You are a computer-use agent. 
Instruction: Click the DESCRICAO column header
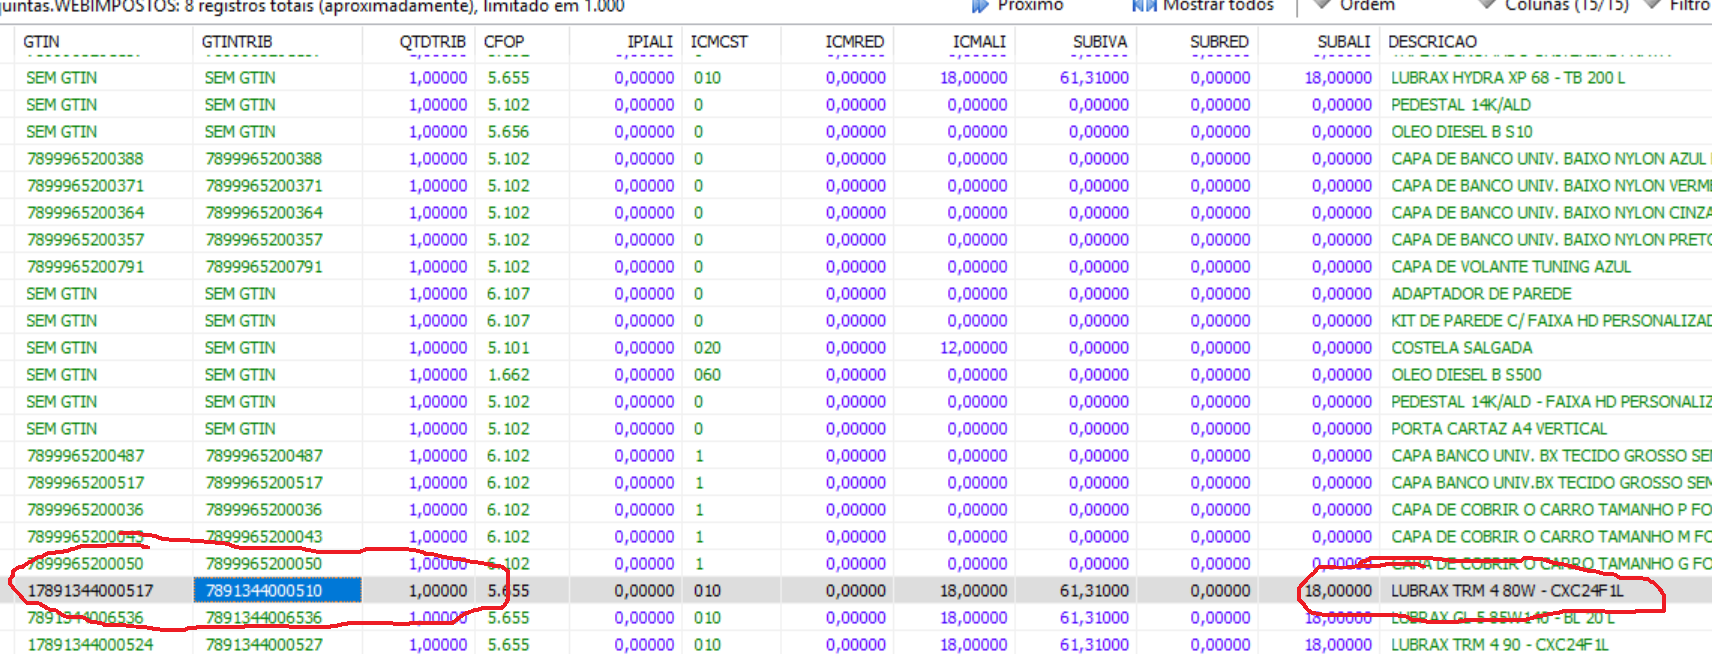pos(1432,42)
